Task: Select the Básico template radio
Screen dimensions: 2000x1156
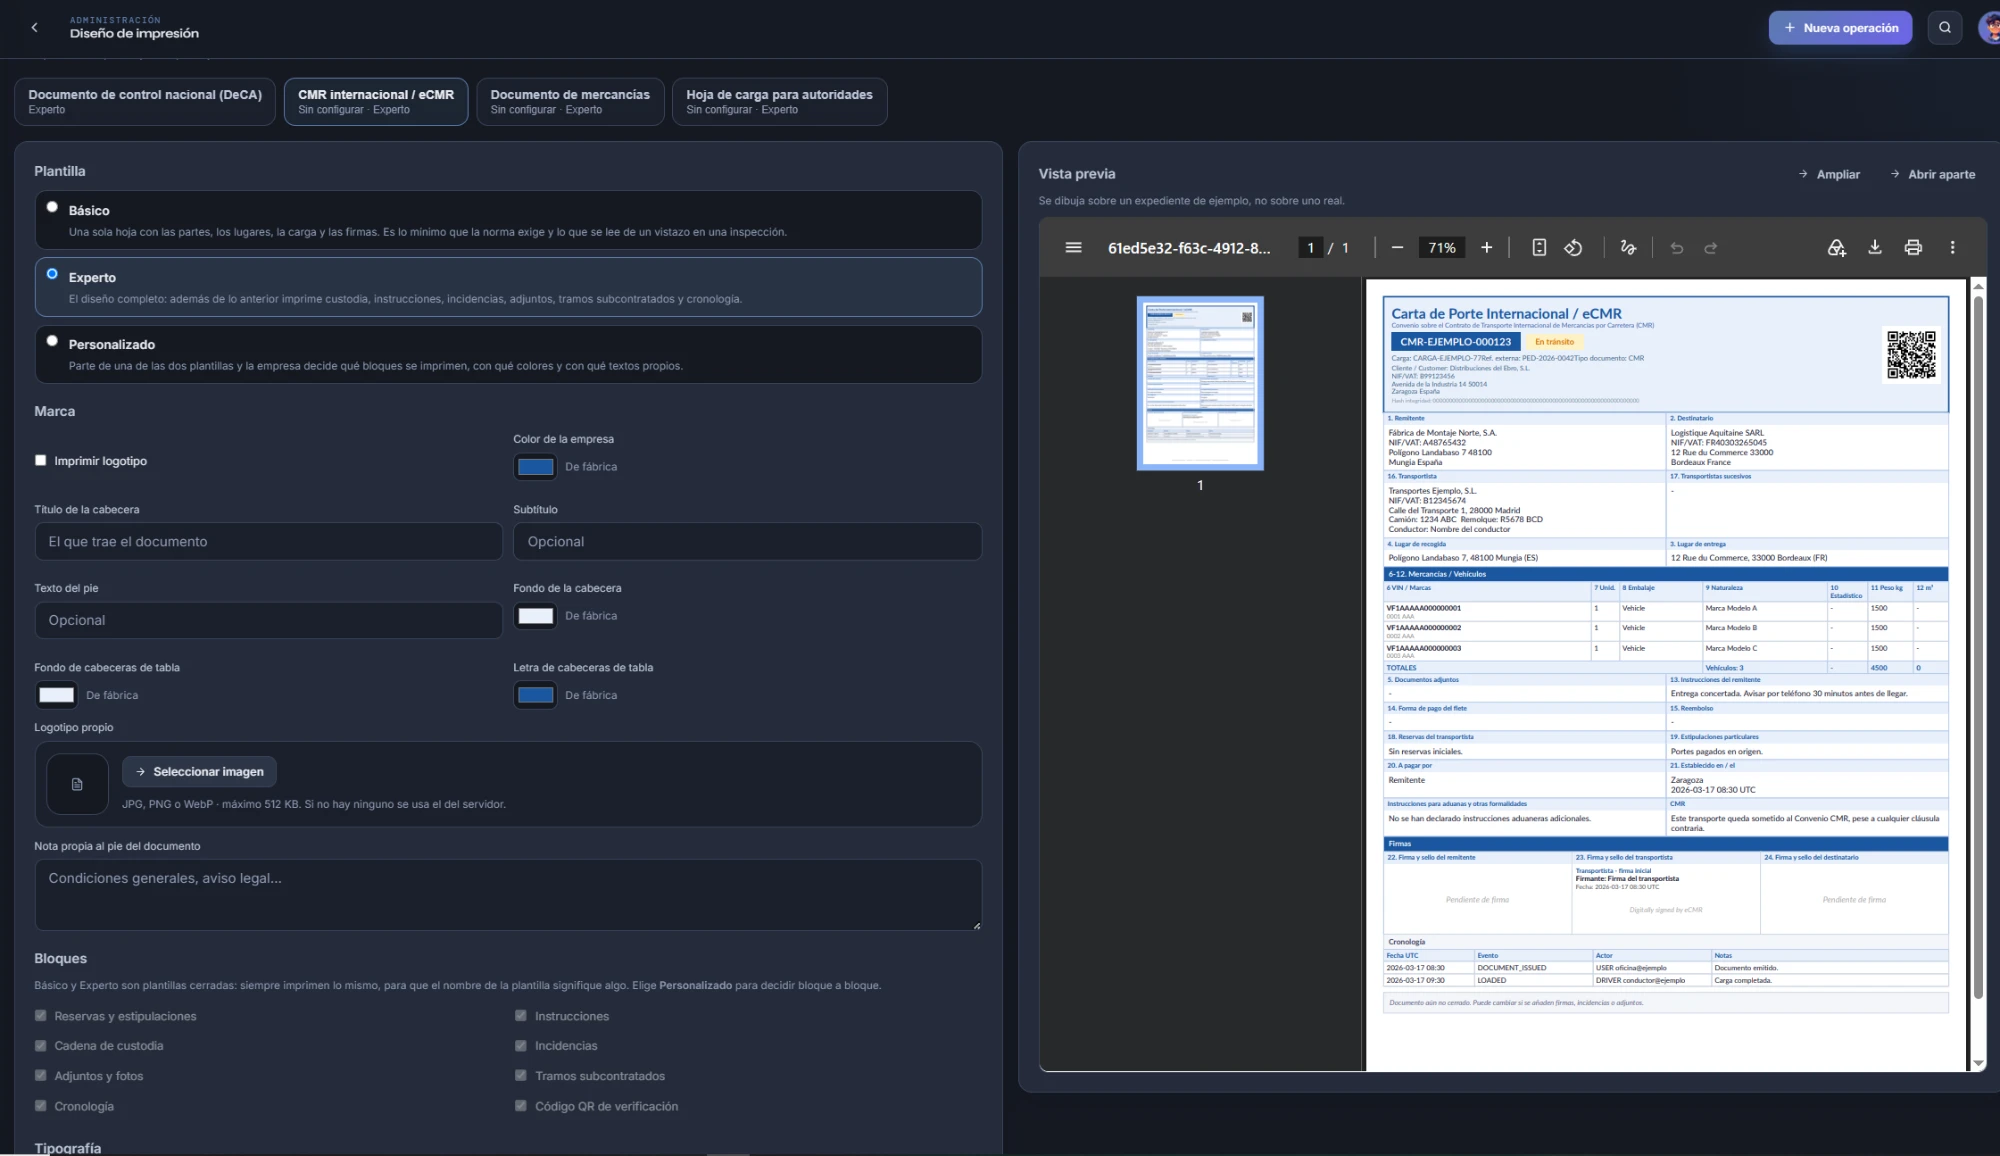Action: point(52,207)
